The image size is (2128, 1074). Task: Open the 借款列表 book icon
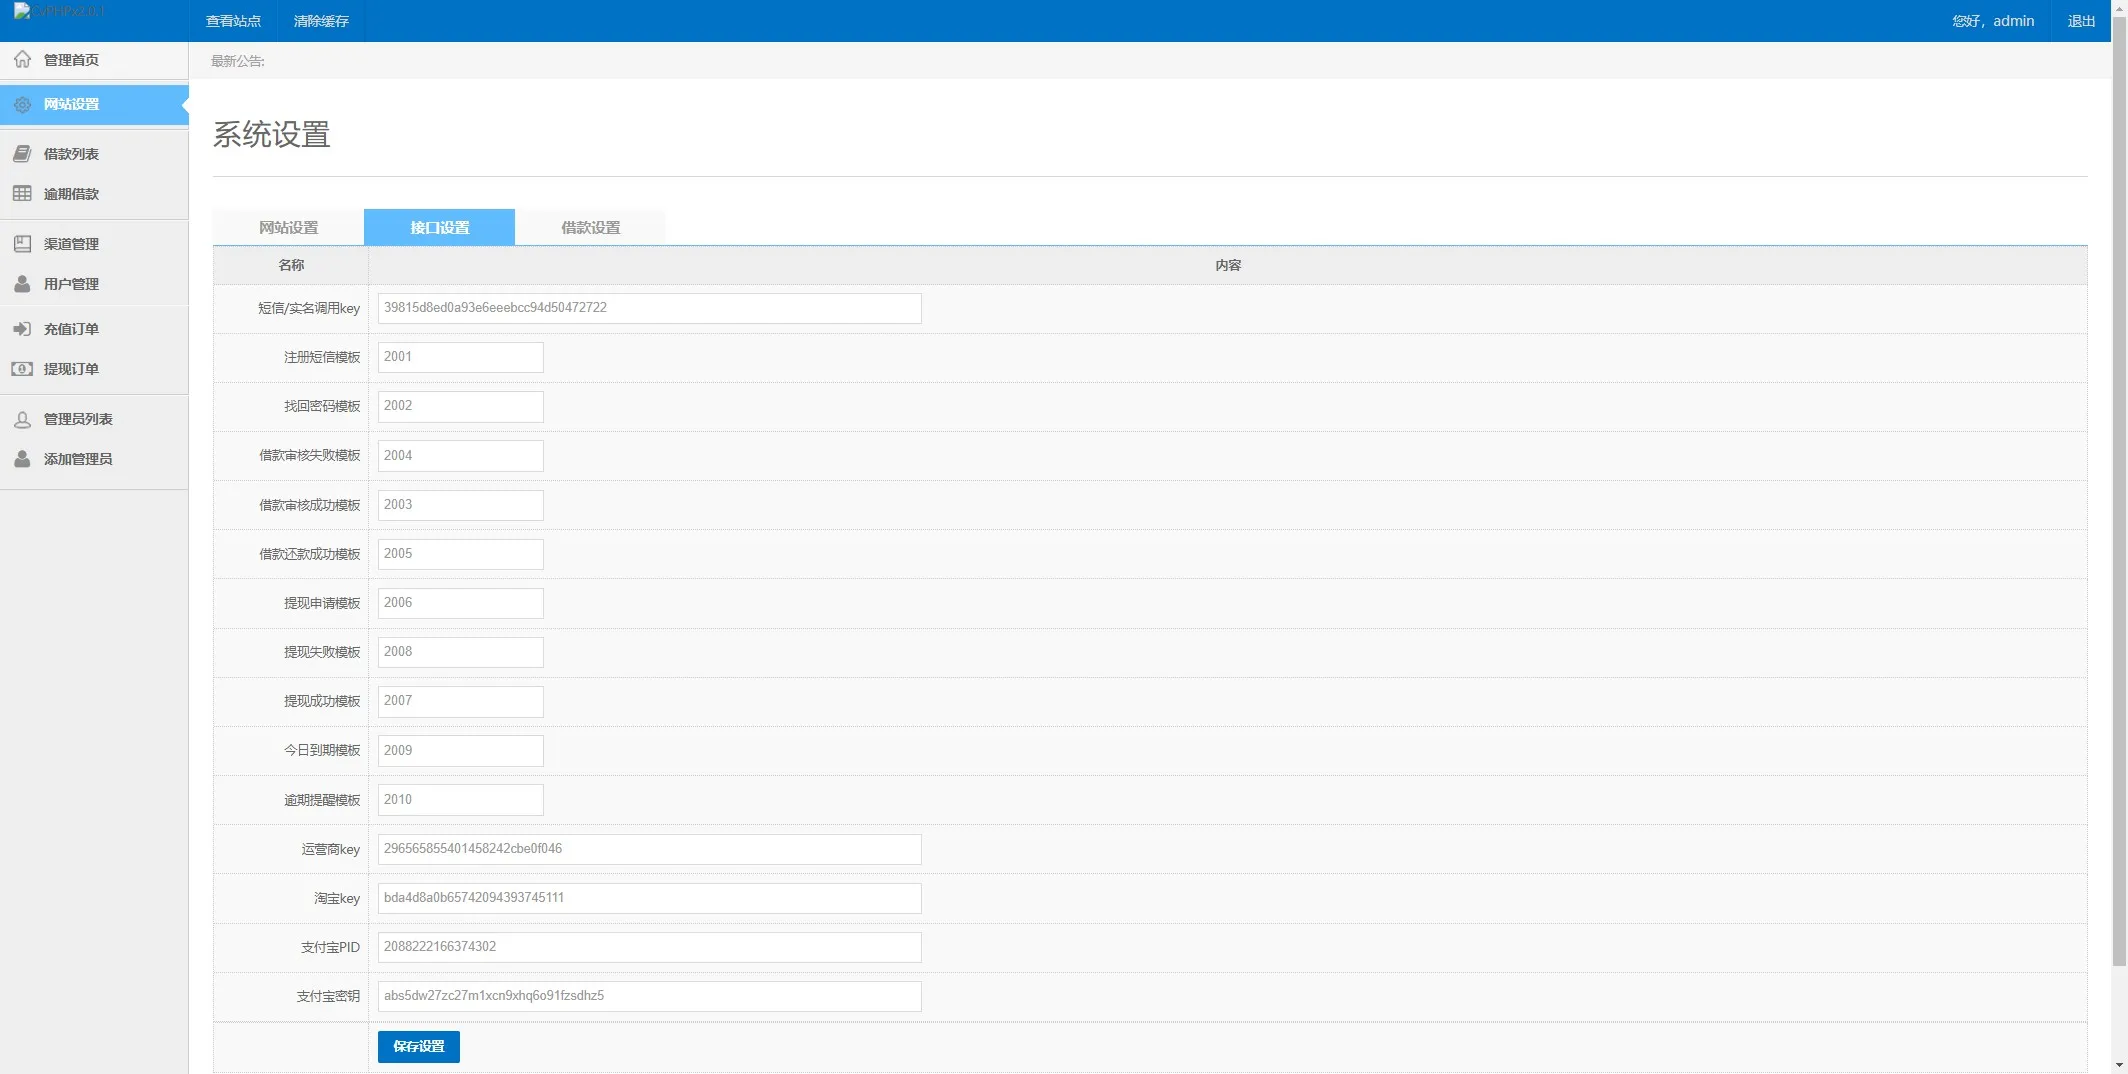point(22,154)
